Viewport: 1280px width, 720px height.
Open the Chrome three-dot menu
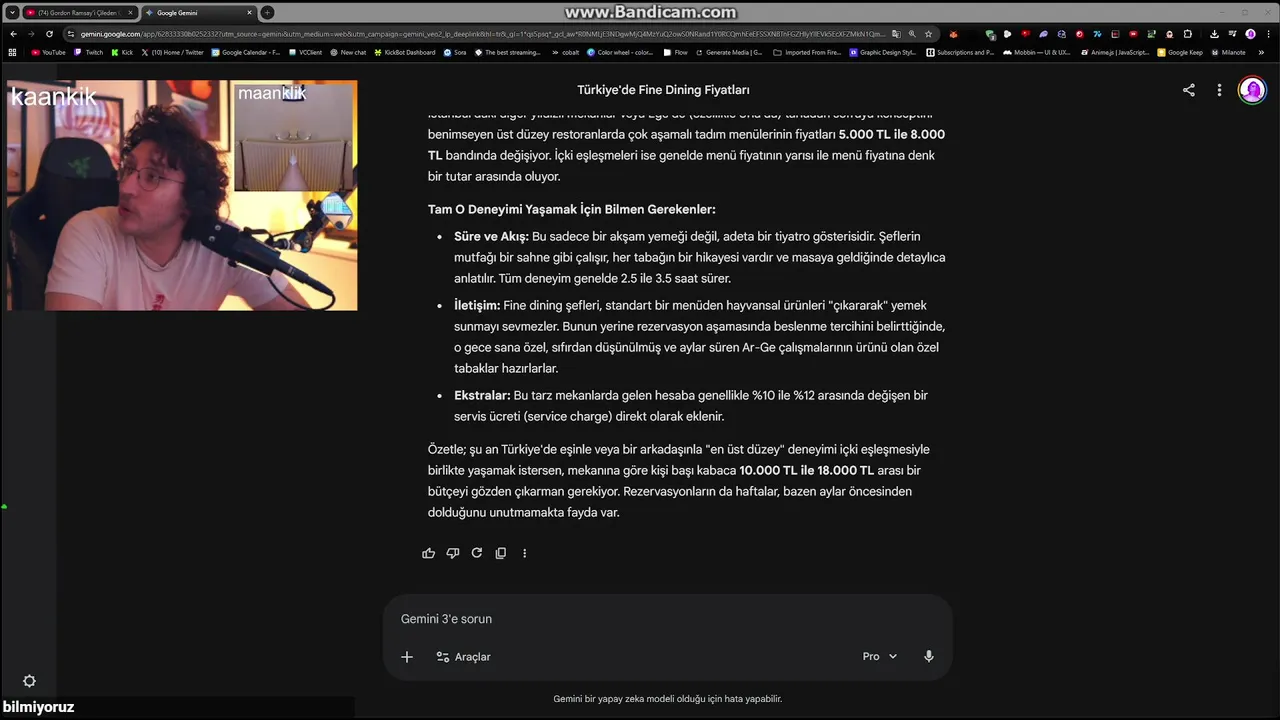(1268, 34)
